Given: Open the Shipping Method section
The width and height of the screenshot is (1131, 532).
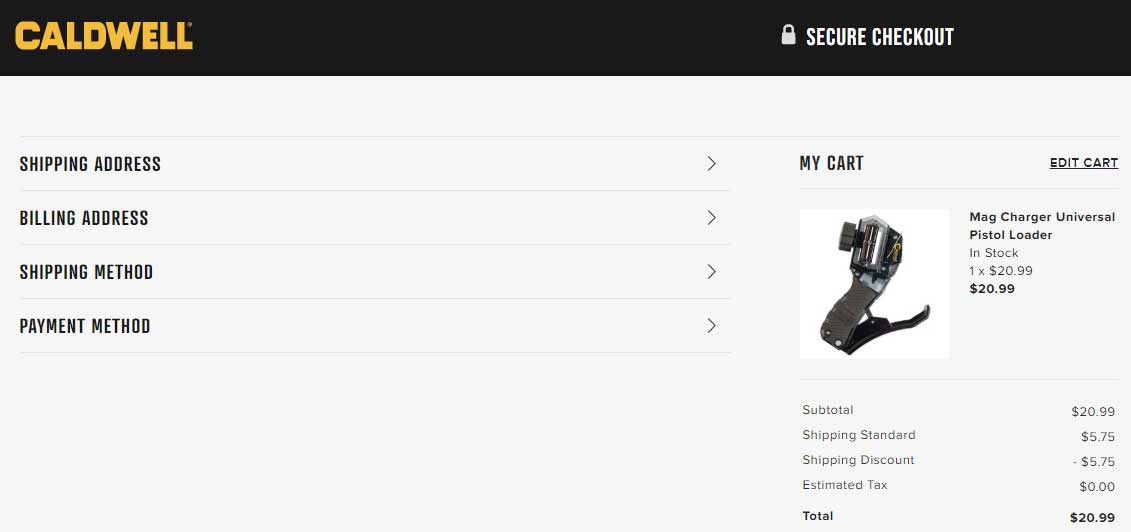Looking at the screenshot, I should [375, 272].
